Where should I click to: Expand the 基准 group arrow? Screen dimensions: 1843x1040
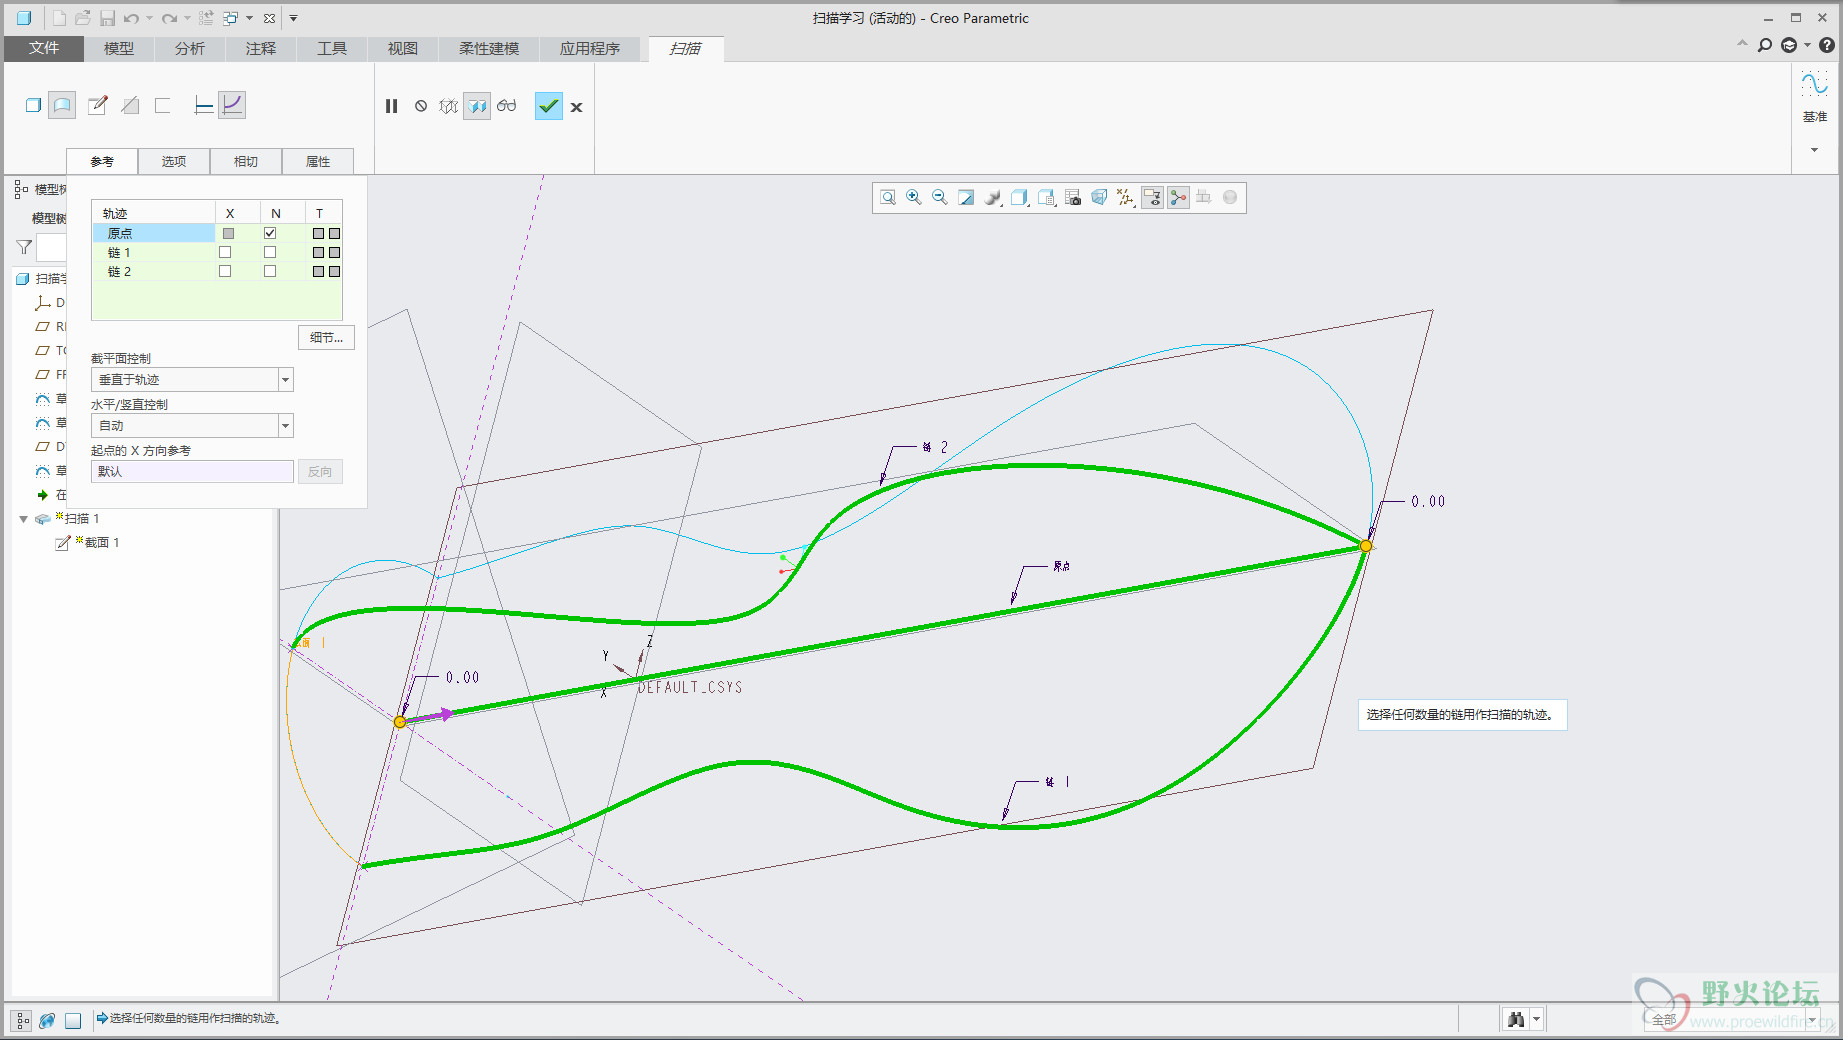1814,150
